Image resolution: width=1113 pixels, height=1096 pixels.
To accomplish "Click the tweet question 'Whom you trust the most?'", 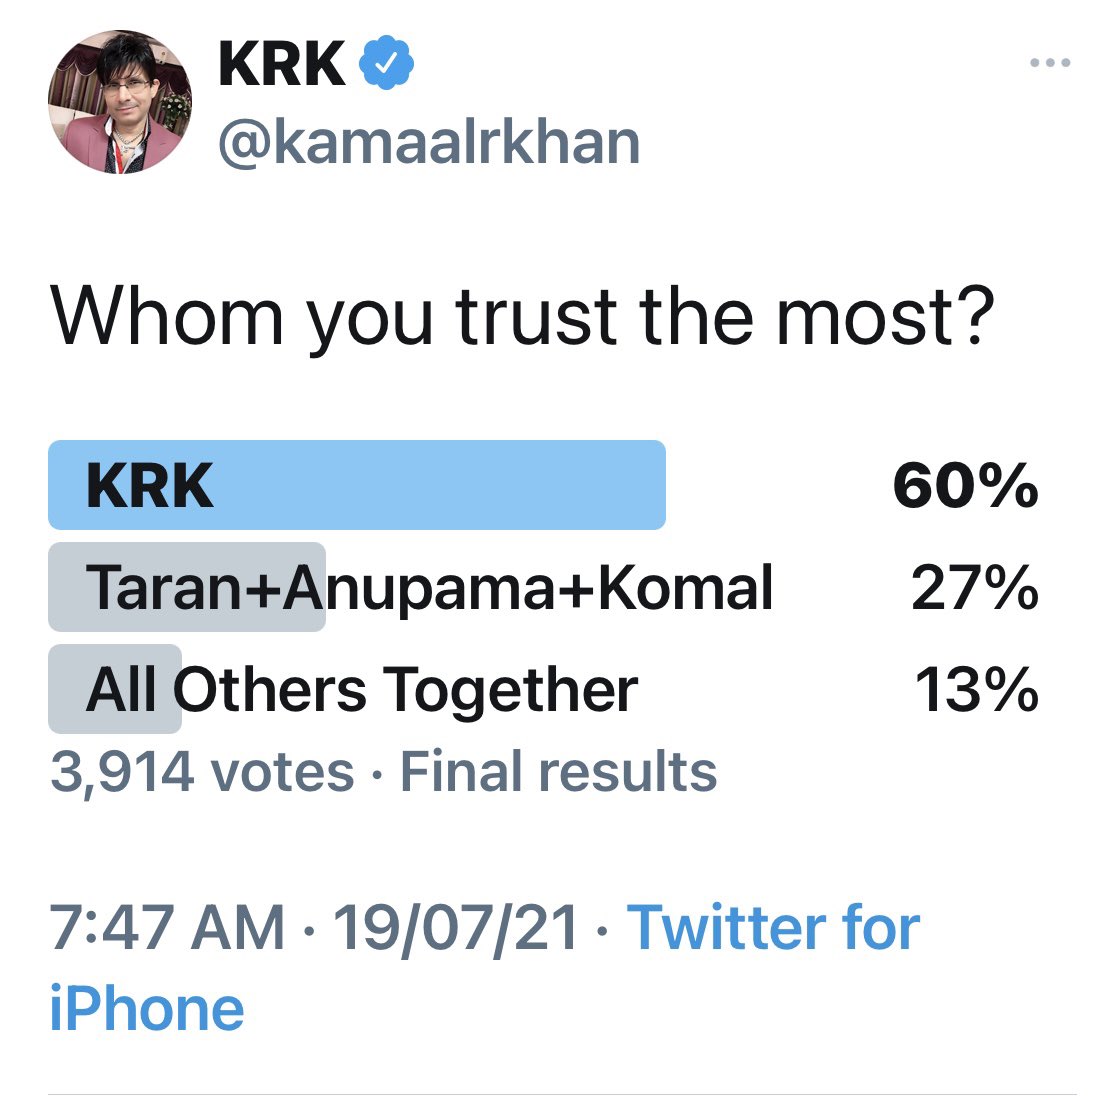I will 521,315.
